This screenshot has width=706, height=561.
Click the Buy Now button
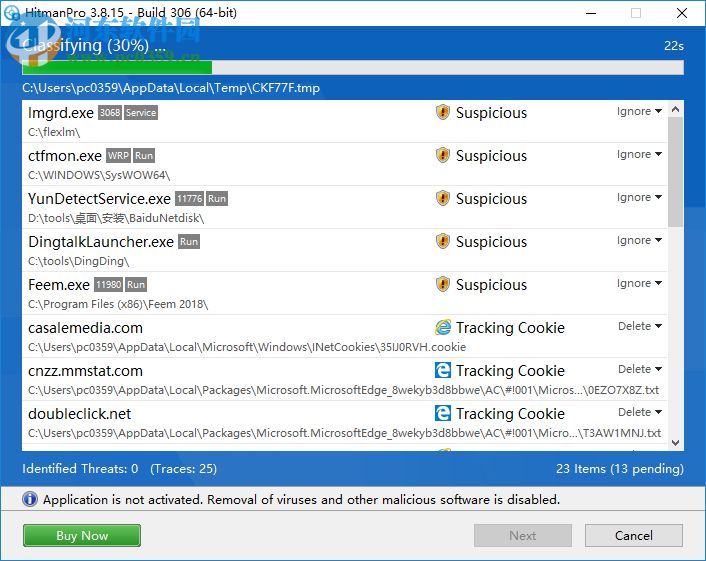(x=82, y=535)
